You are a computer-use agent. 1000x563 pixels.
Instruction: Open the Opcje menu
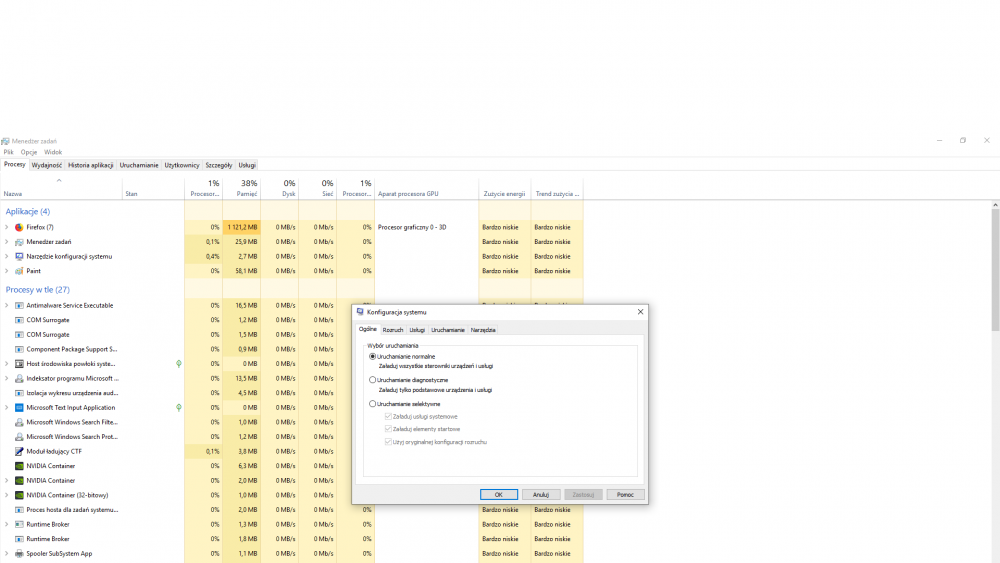click(29, 152)
